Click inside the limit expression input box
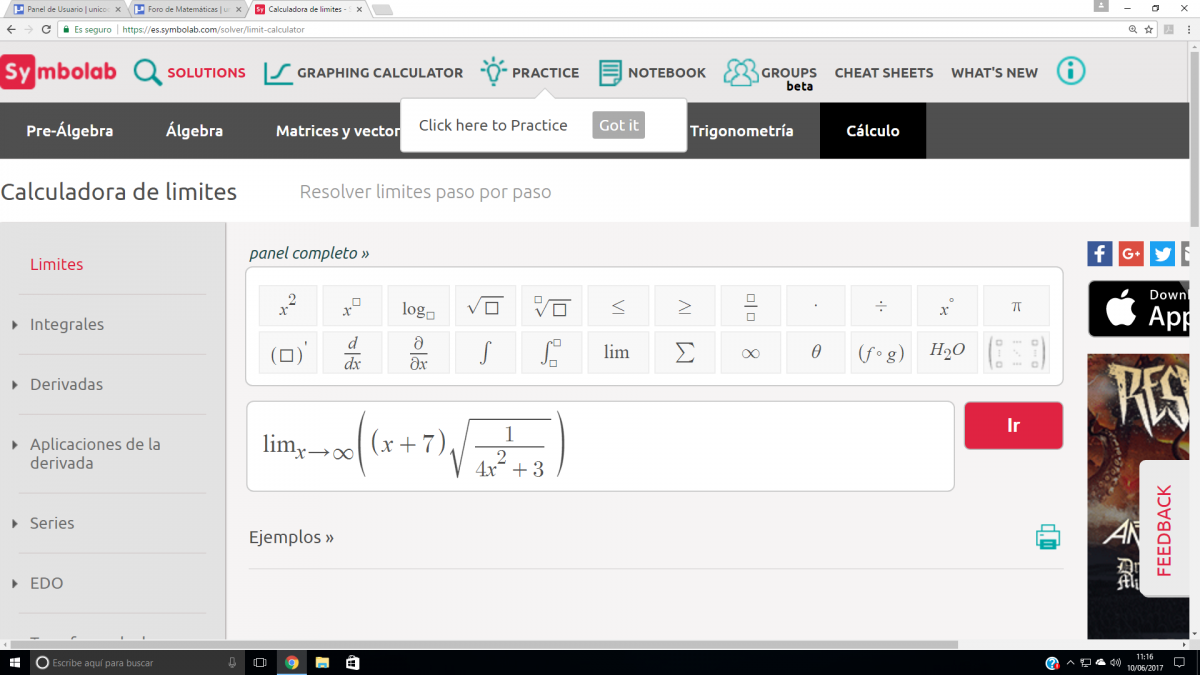 coord(750,446)
